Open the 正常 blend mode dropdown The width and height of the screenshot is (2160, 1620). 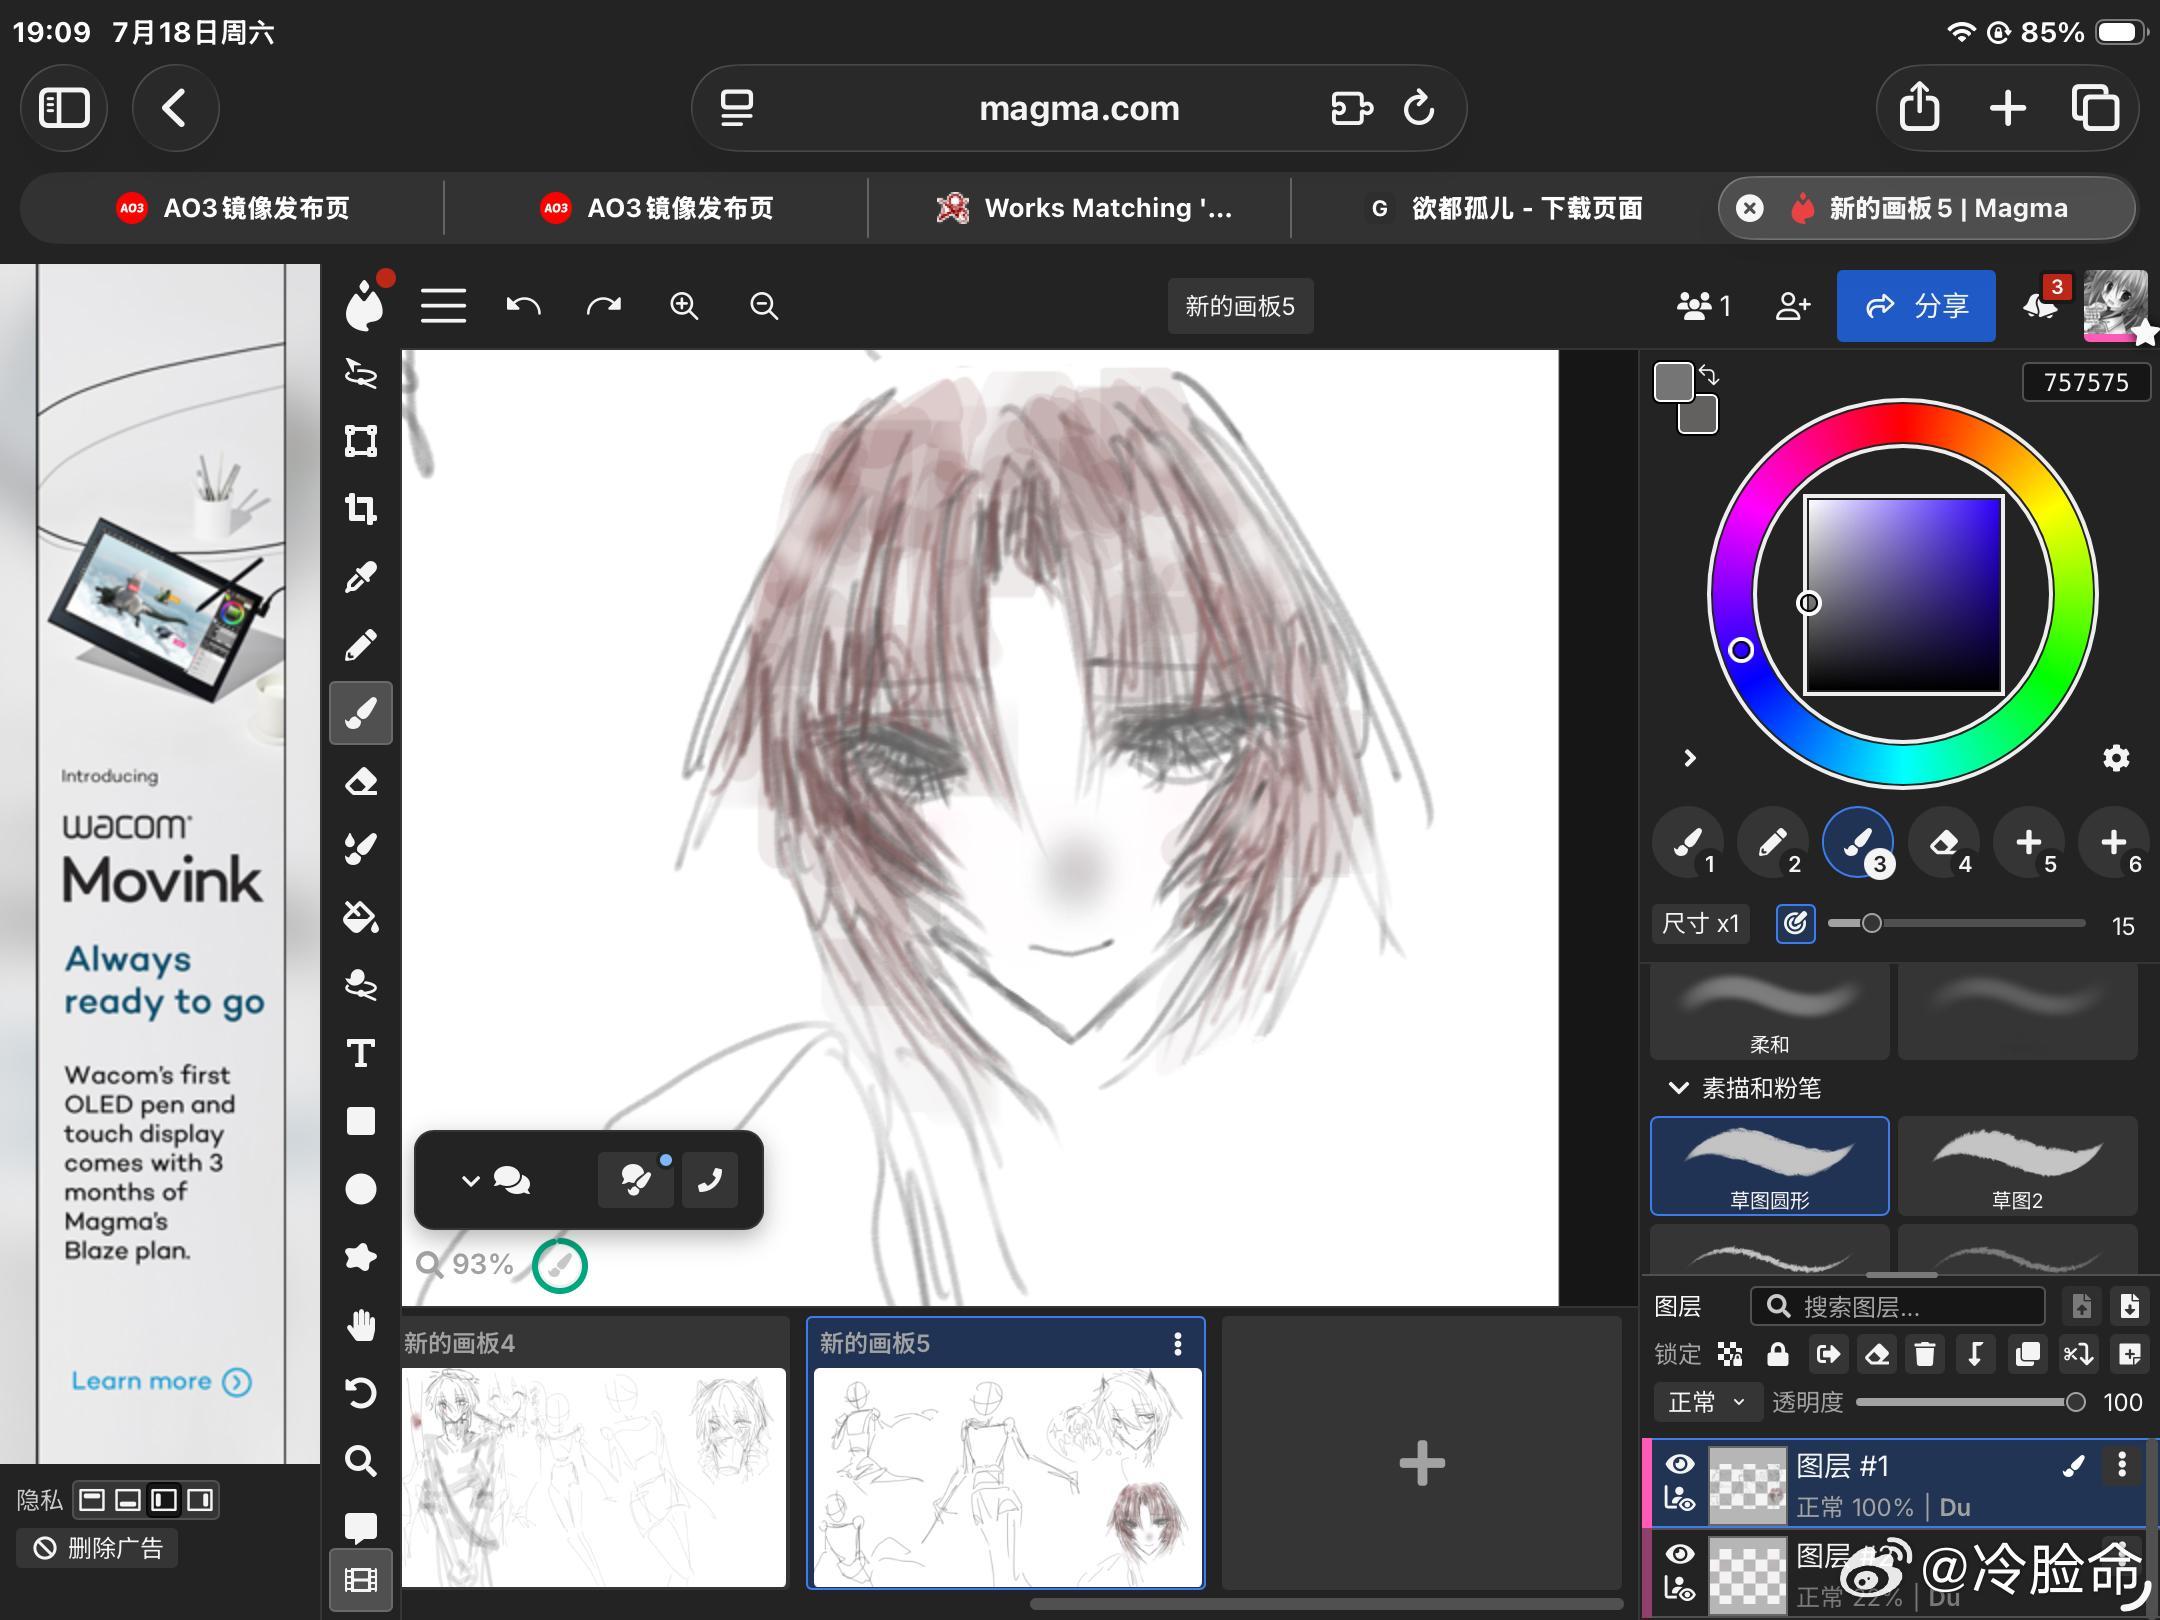[1706, 1402]
